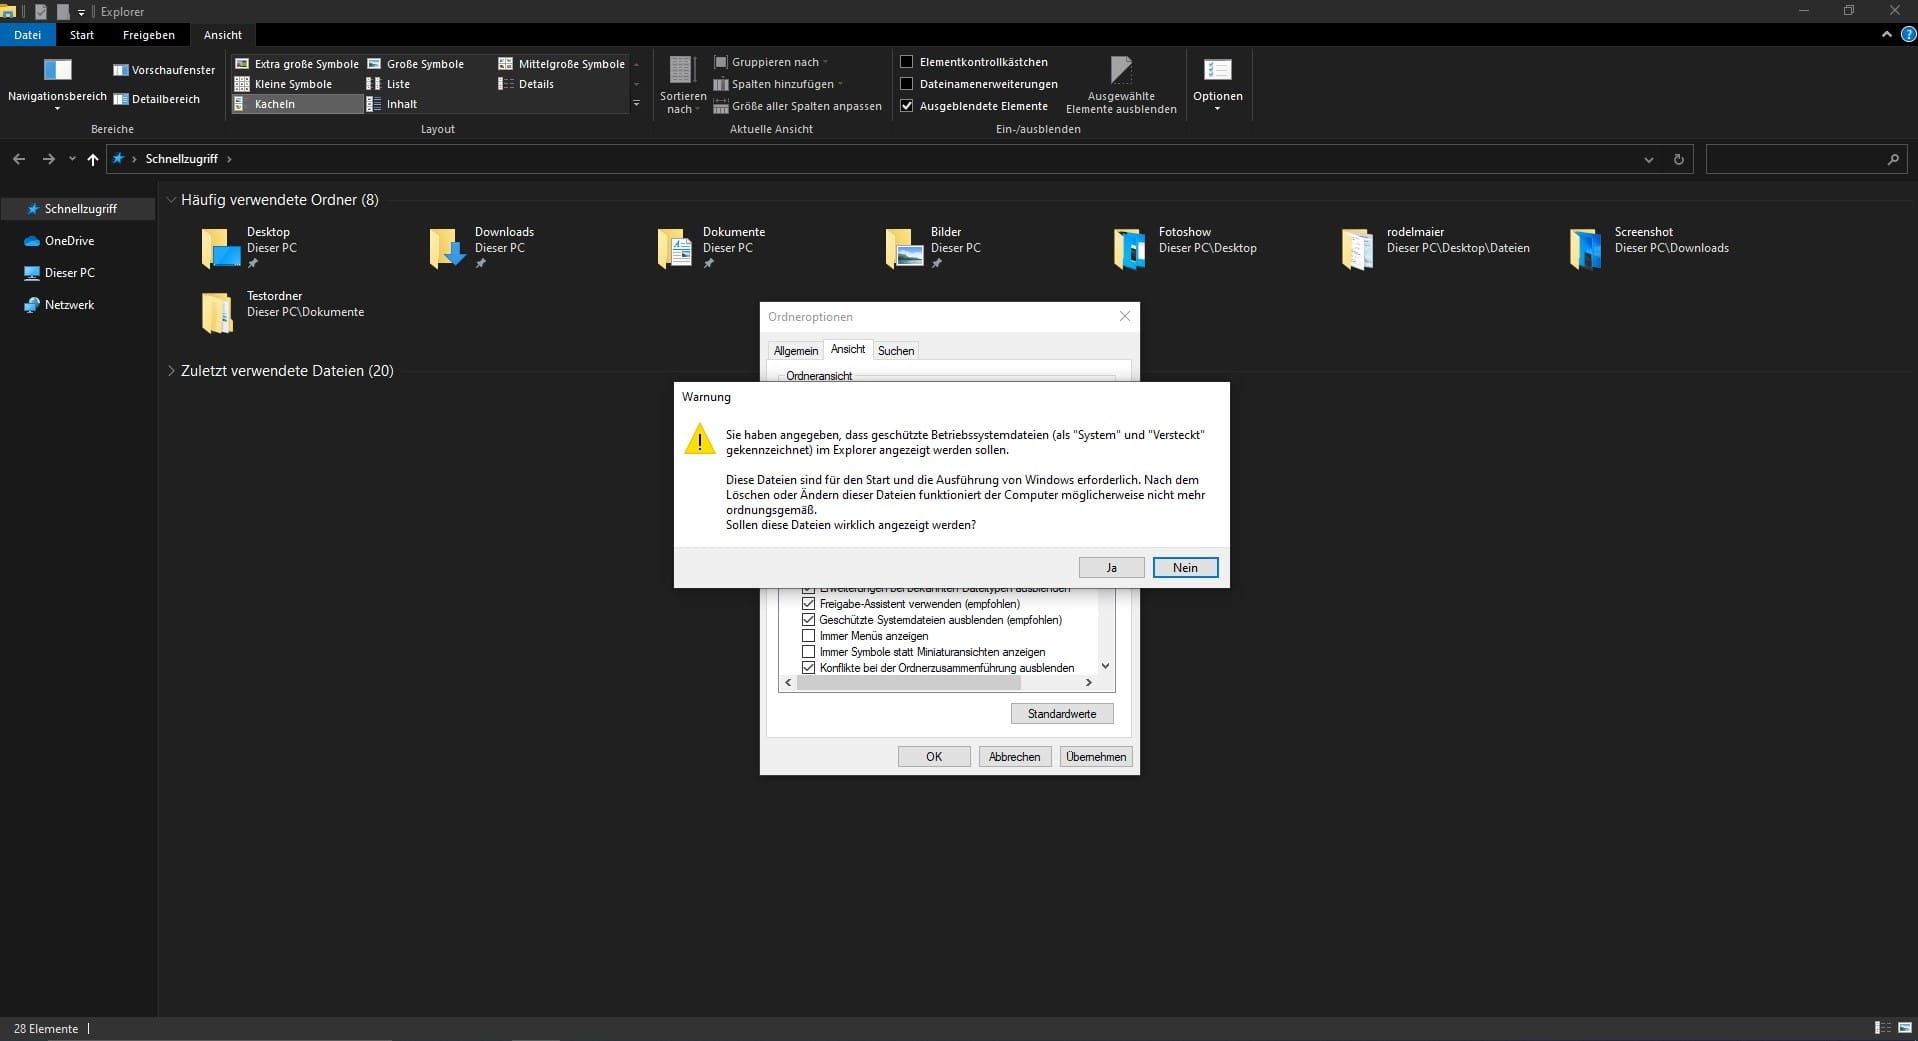
Task: Choose the Liste layout
Action: (x=388, y=84)
